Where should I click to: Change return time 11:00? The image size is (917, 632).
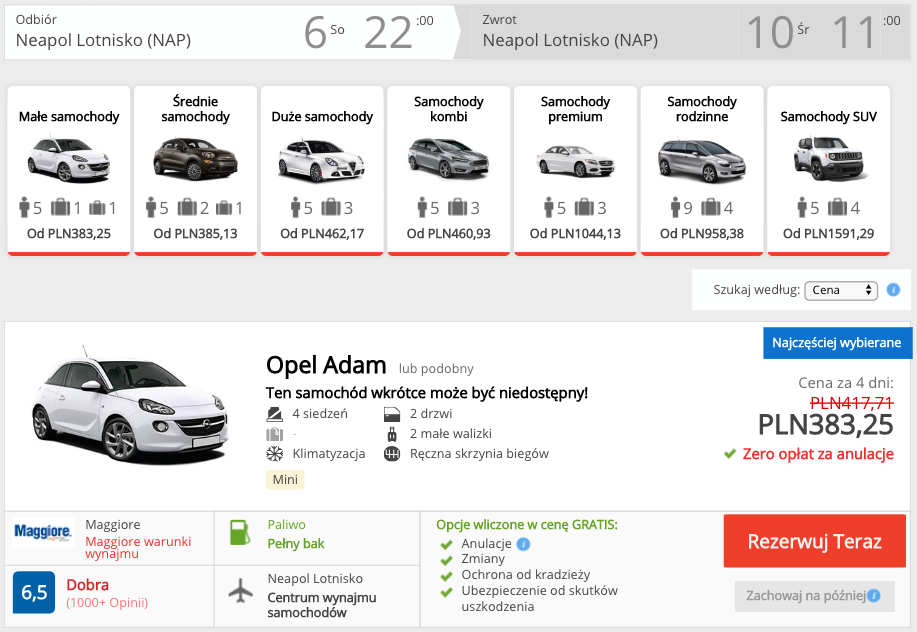click(x=867, y=32)
